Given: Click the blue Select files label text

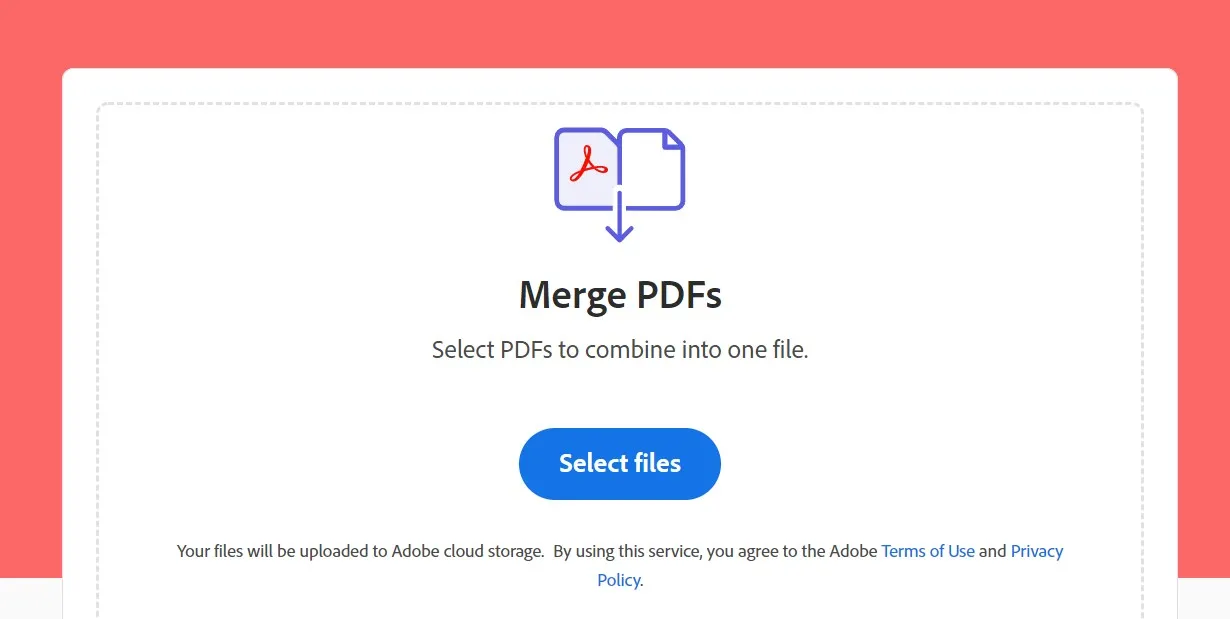Looking at the screenshot, I should coord(619,463).
